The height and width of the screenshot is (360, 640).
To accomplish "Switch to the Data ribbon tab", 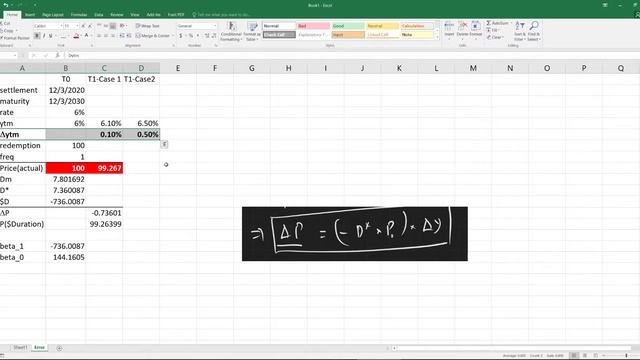I will (99, 15).
